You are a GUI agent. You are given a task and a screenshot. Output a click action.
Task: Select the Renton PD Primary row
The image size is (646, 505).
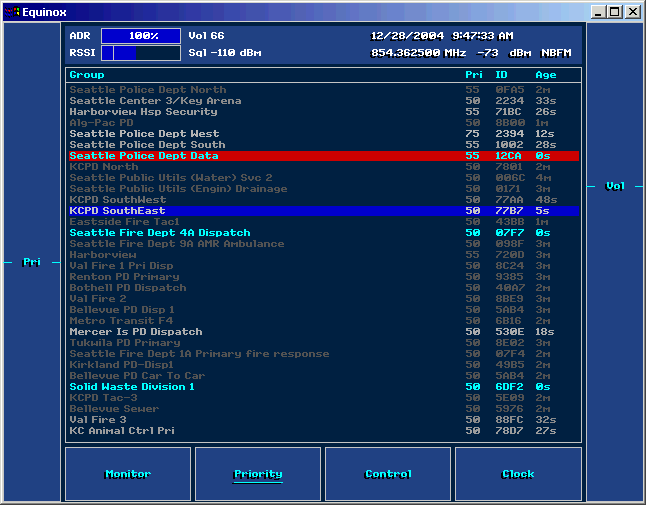pyautogui.click(x=324, y=277)
